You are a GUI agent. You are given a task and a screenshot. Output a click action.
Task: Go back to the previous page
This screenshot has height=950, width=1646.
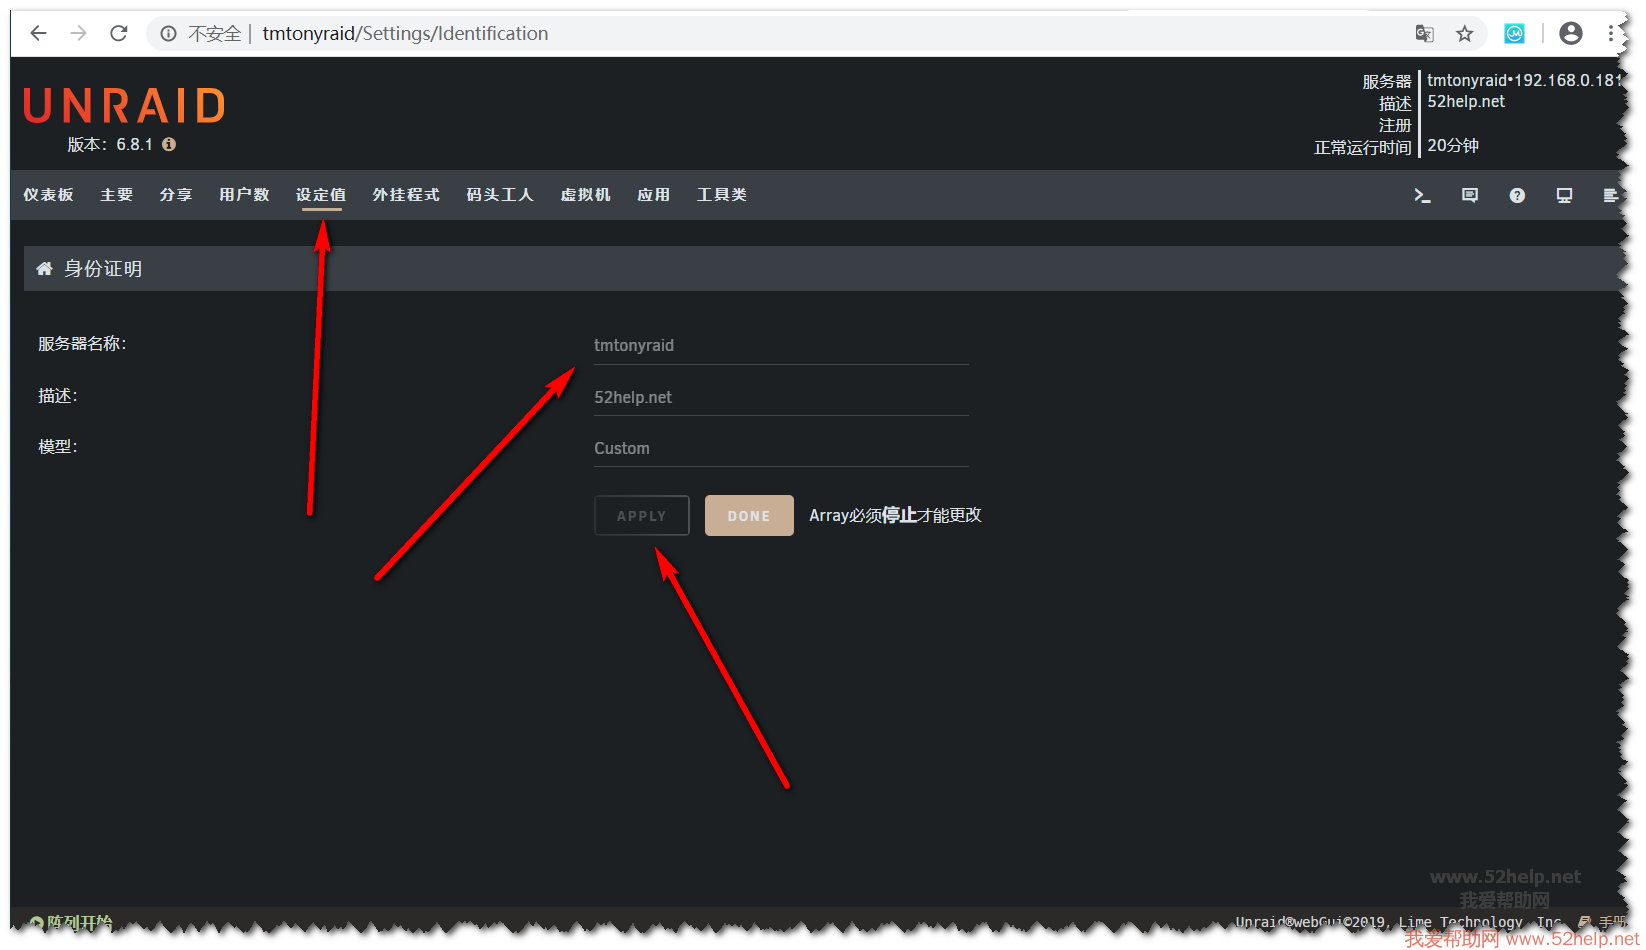[39, 34]
